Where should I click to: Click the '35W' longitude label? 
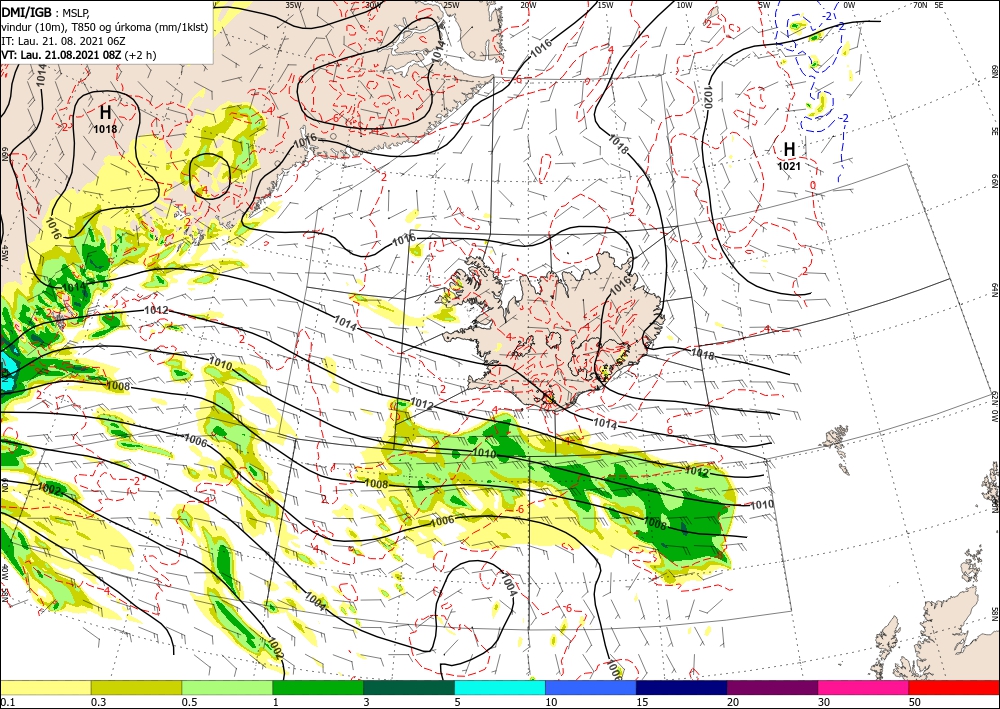293,5
